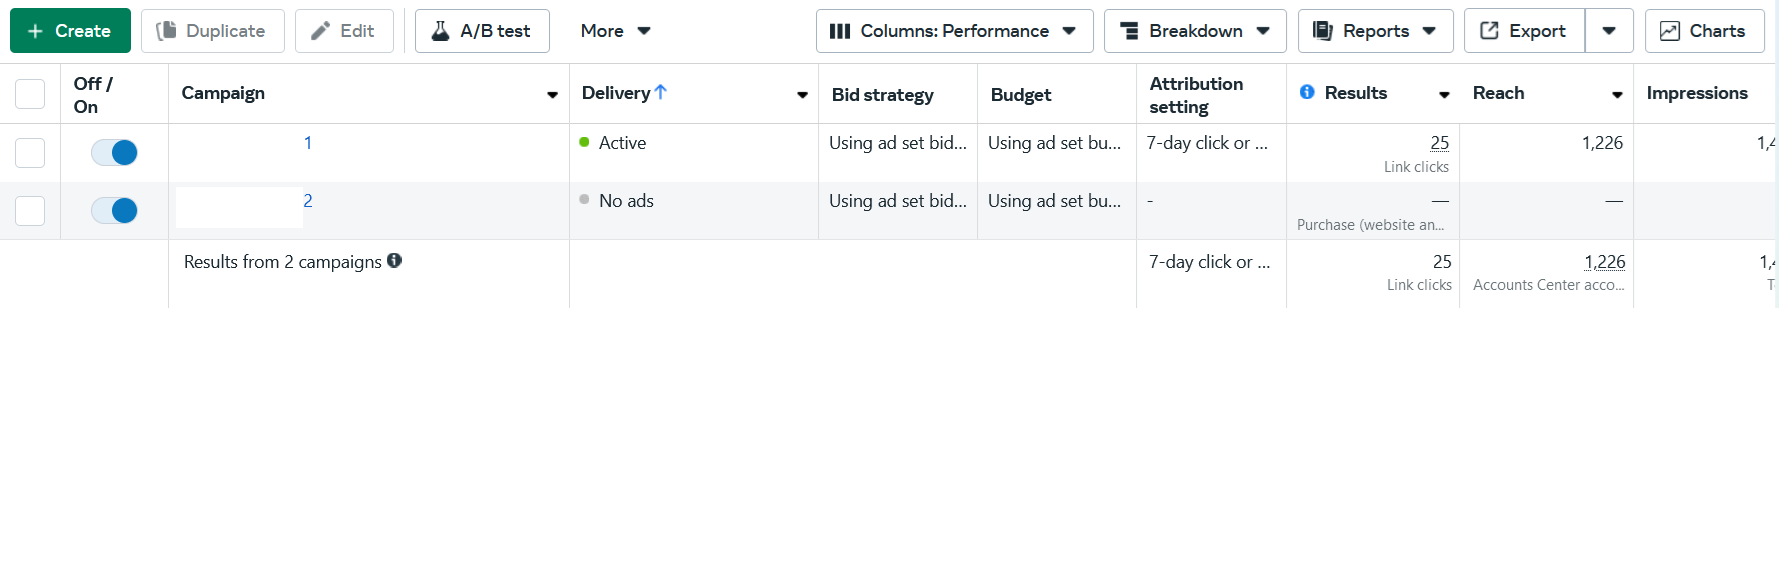The width and height of the screenshot is (1779, 572).
Task: Open the Reports menu
Action: (1375, 31)
